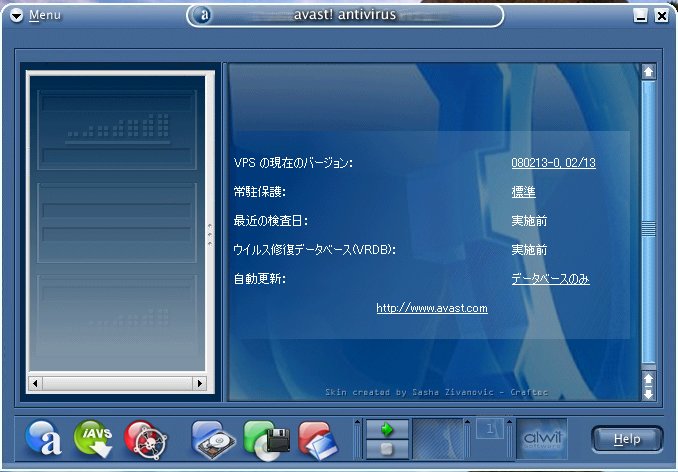Stop scan with grey stop button

(x=387, y=449)
